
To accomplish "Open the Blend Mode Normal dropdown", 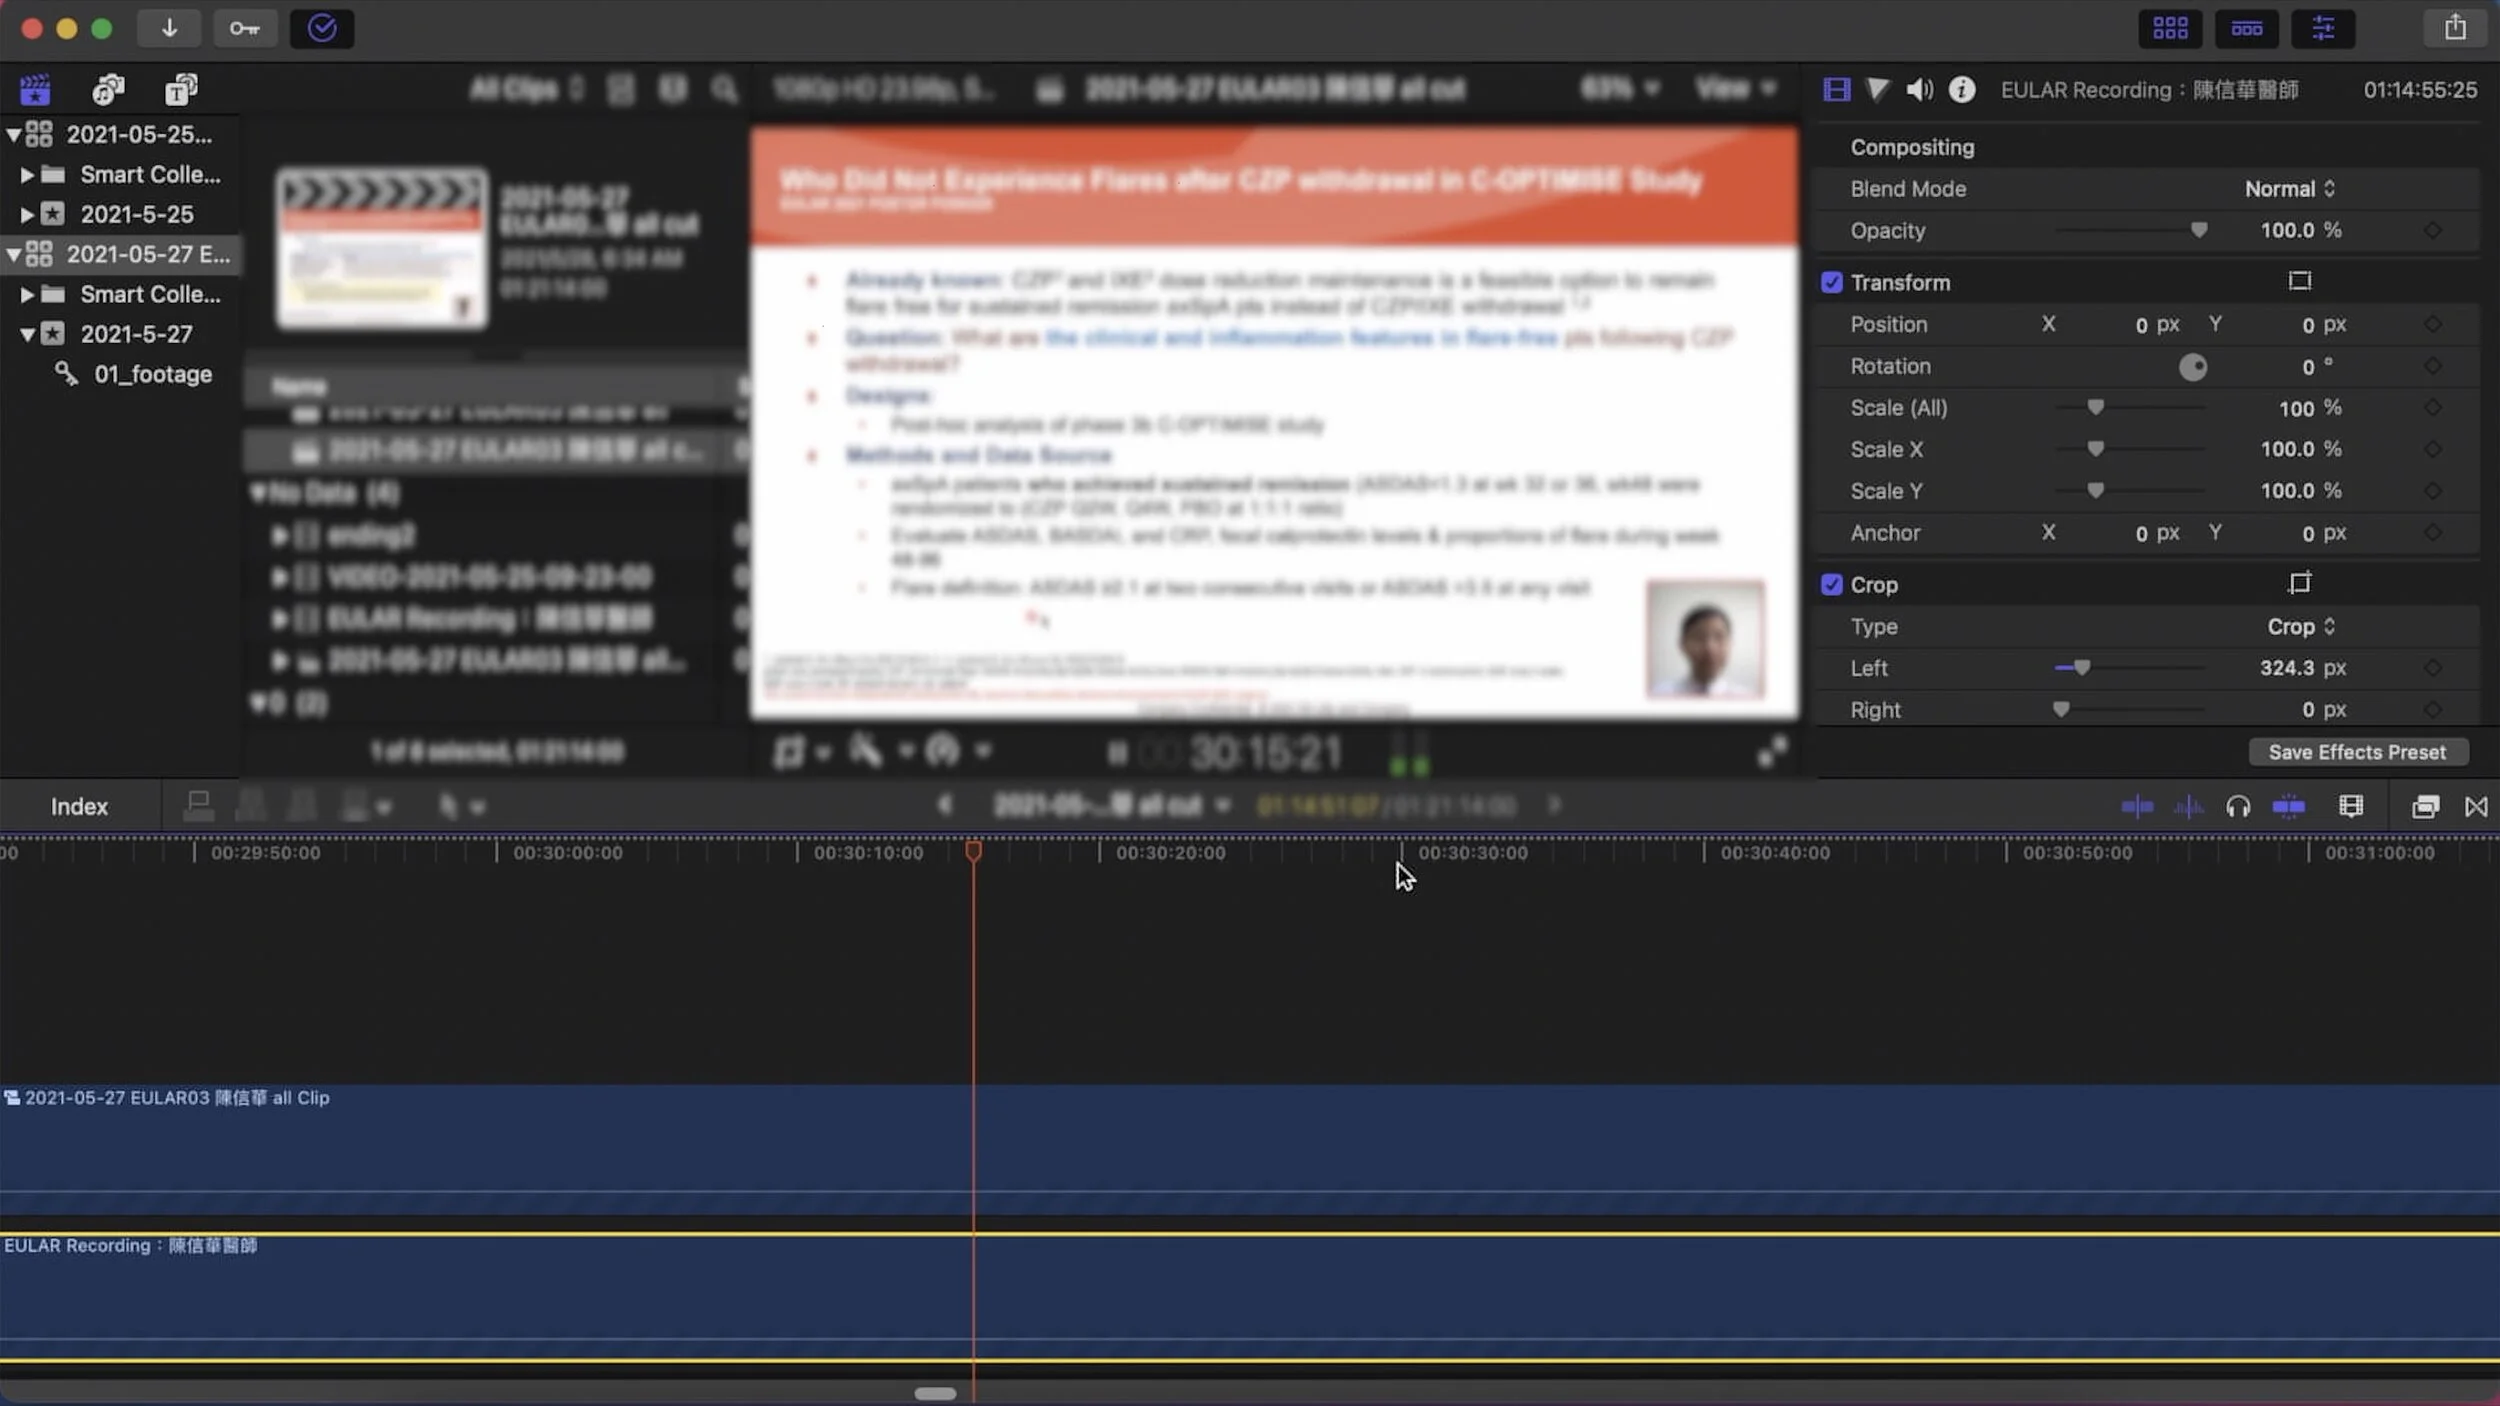I will [2289, 189].
